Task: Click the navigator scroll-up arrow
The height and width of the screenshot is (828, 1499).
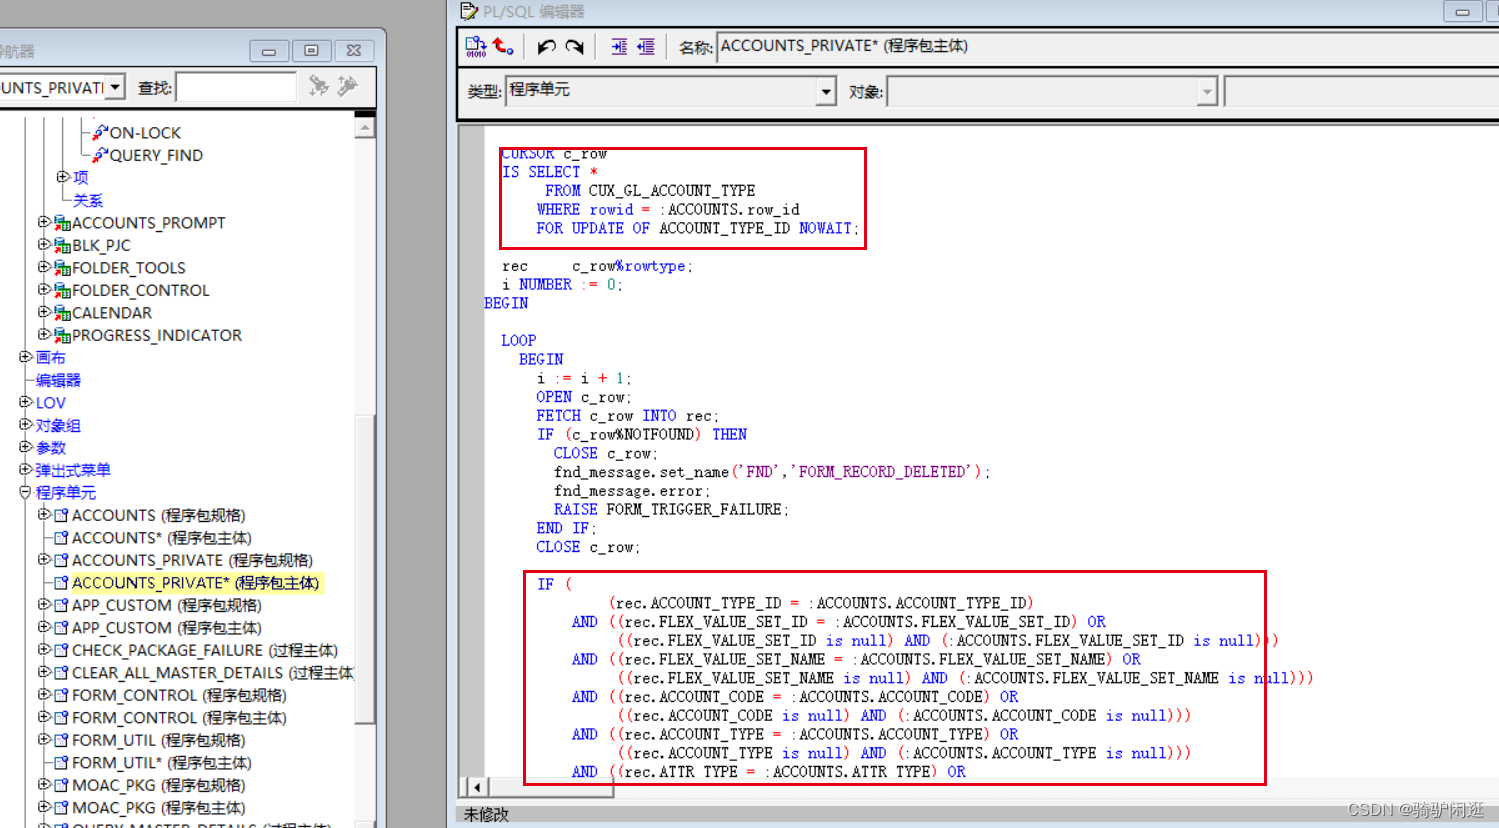Action: [x=365, y=127]
